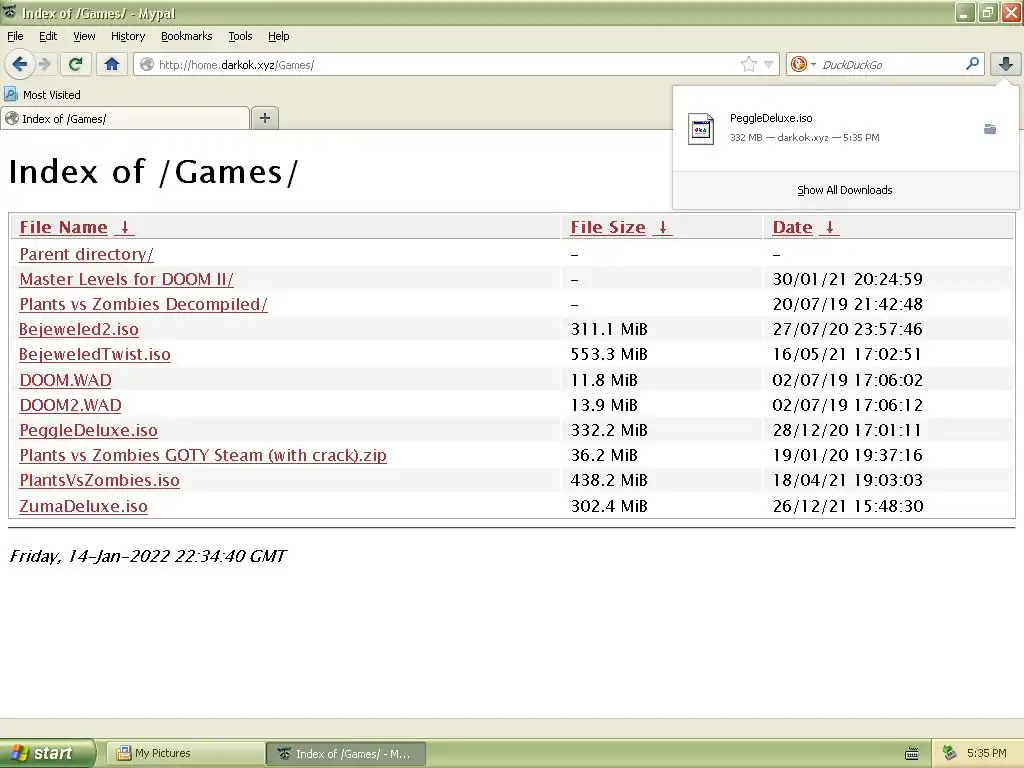Screen dimensions: 1024x768
Task: Open the Bookmarks menu
Action: [x=186, y=36]
